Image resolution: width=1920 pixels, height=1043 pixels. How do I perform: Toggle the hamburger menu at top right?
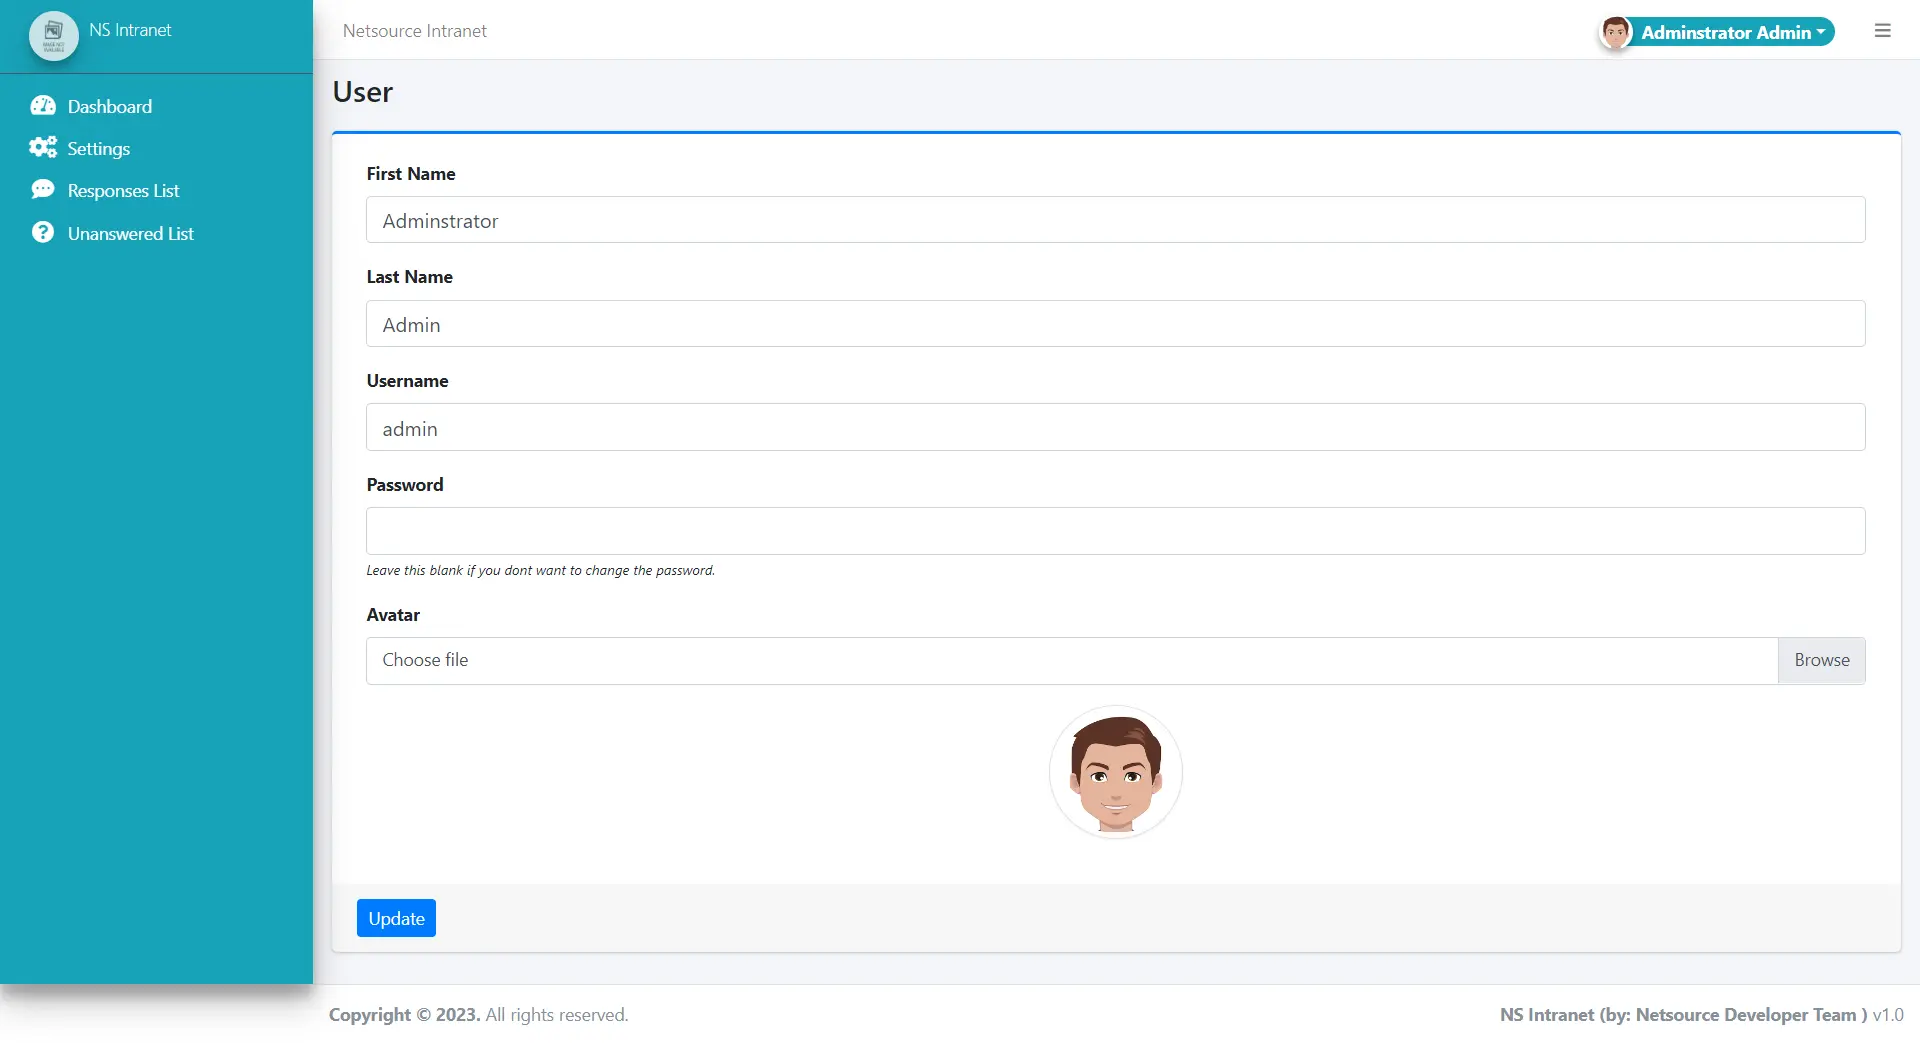[x=1882, y=31]
